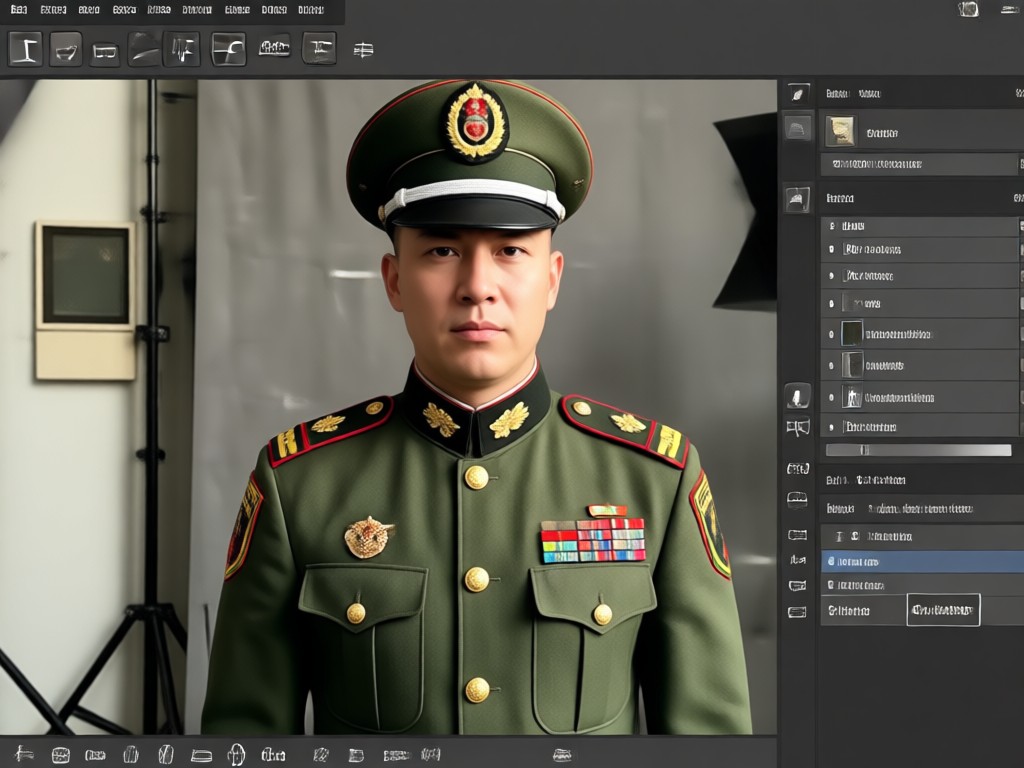Click the wide text field under gold thumbnail
This screenshot has width=1024, height=768.
(x=919, y=164)
